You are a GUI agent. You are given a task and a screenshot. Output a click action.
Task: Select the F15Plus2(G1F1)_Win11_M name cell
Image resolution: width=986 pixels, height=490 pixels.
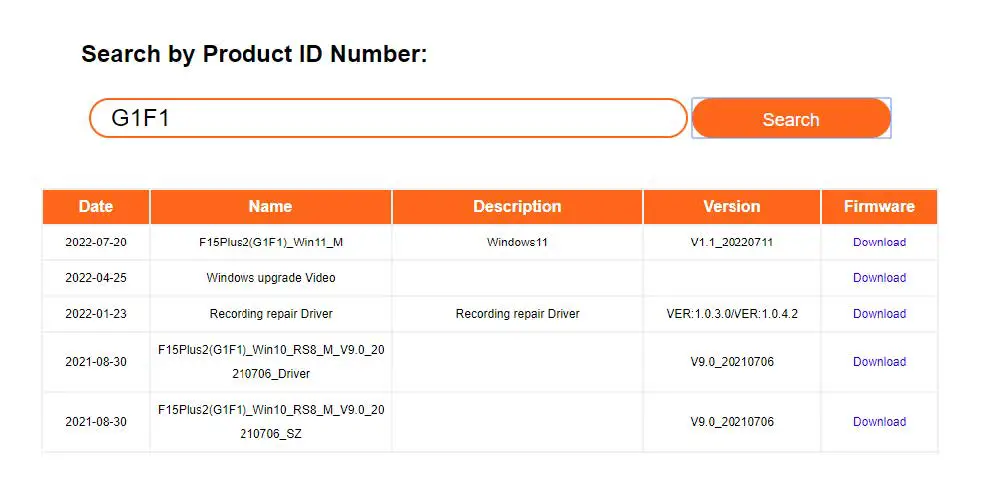click(x=271, y=242)
